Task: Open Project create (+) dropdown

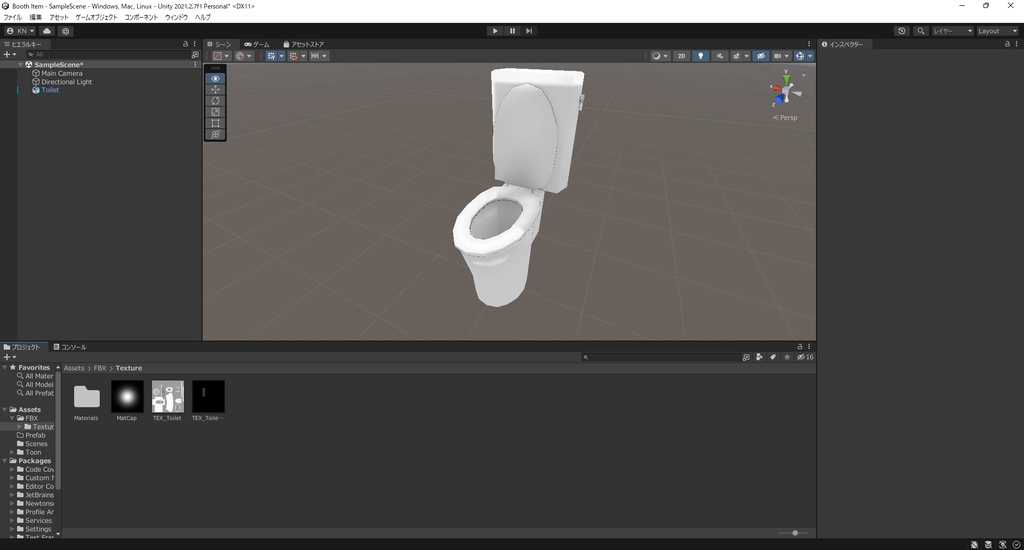Action: (9, 357)
